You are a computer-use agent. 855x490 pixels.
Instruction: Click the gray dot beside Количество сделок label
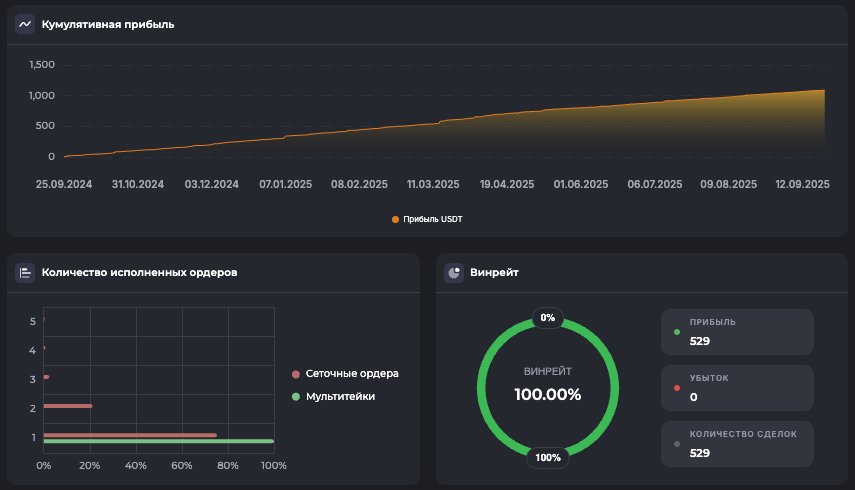(x=677, y=443)
